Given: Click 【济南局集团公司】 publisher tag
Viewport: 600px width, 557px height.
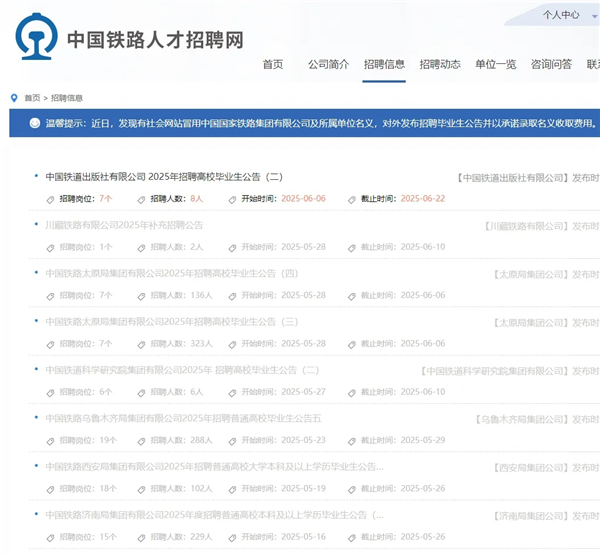Looking at the screenshot, I should (531, 516).
